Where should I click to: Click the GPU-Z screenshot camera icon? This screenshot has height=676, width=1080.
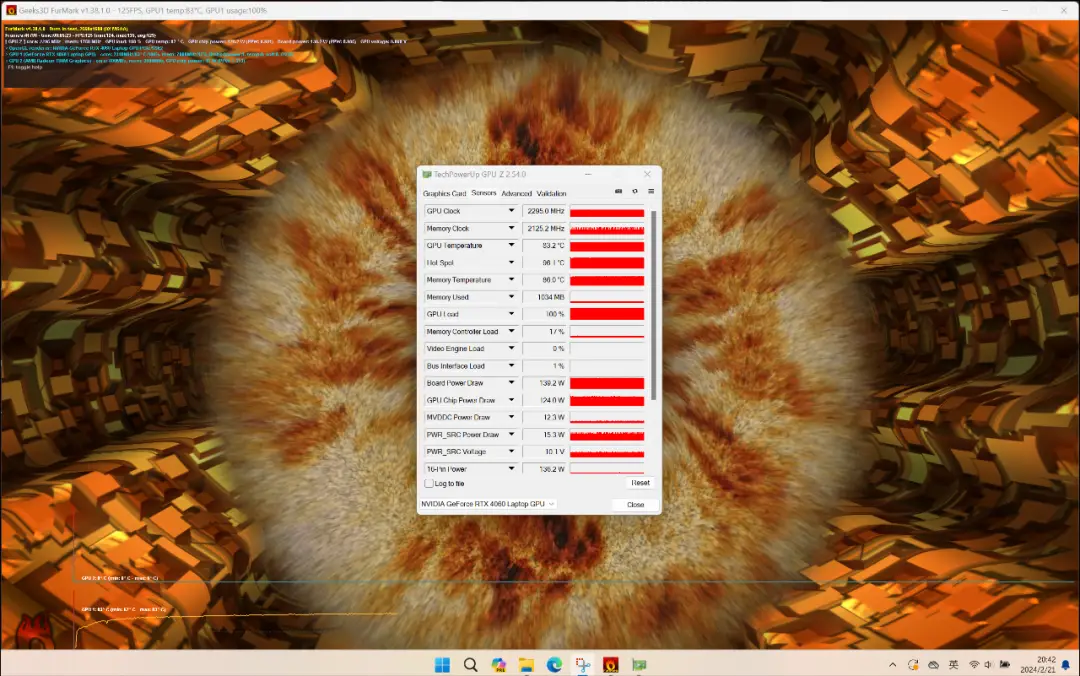click(618, 192)
